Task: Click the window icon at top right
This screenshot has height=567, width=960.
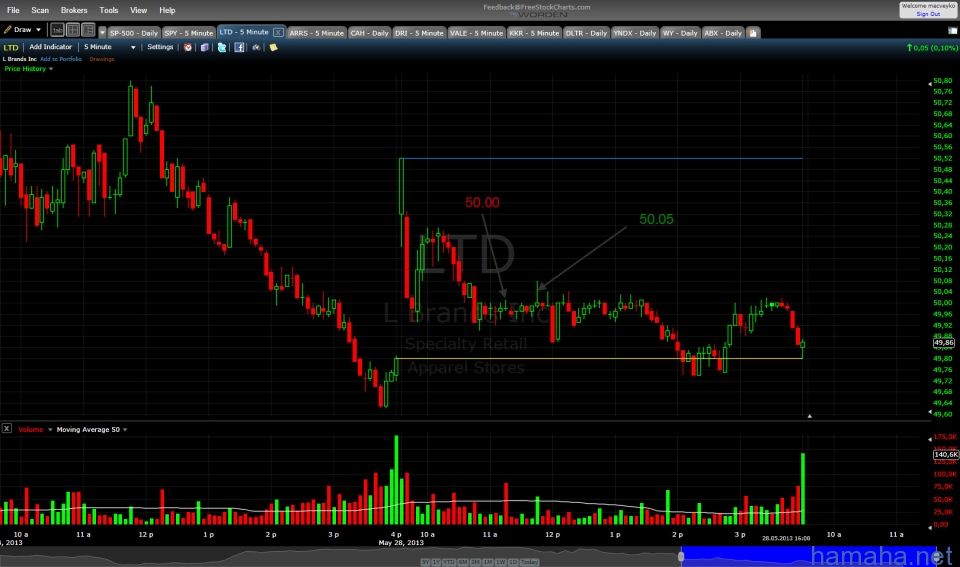Action: (953, 30)
